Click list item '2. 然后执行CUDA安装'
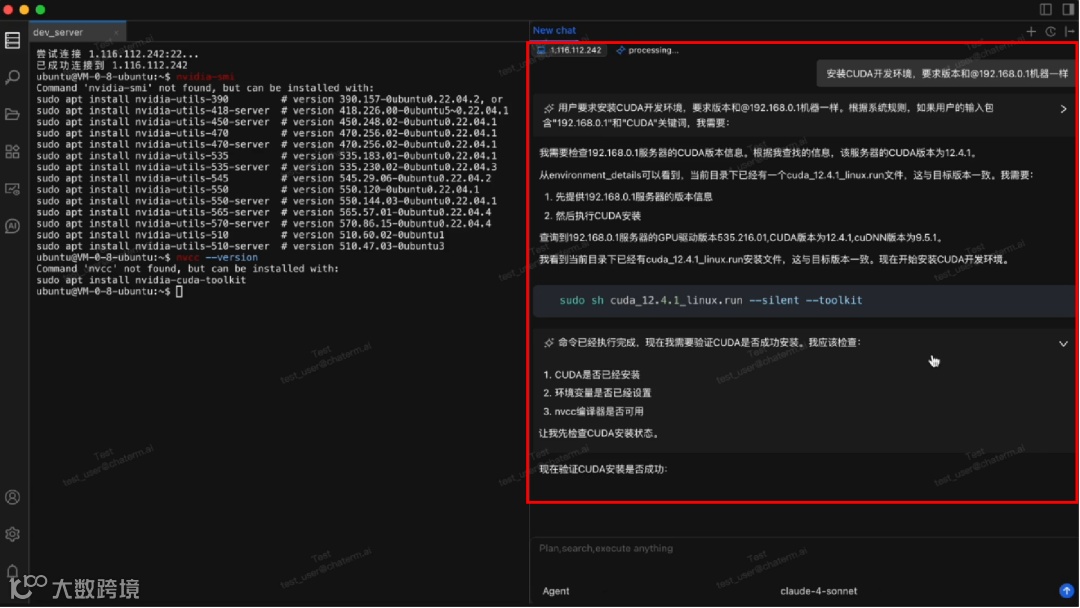This screenshot has width=1080, height=608. 592,216
